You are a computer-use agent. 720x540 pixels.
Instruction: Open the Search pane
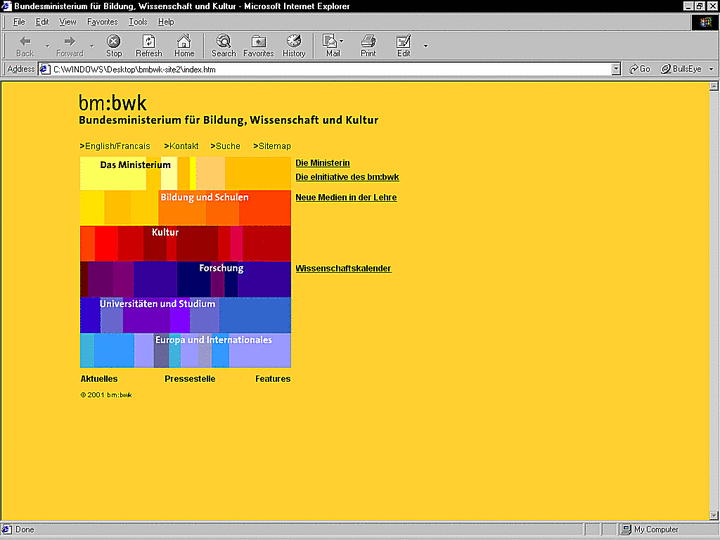click(x=224, y=45)
